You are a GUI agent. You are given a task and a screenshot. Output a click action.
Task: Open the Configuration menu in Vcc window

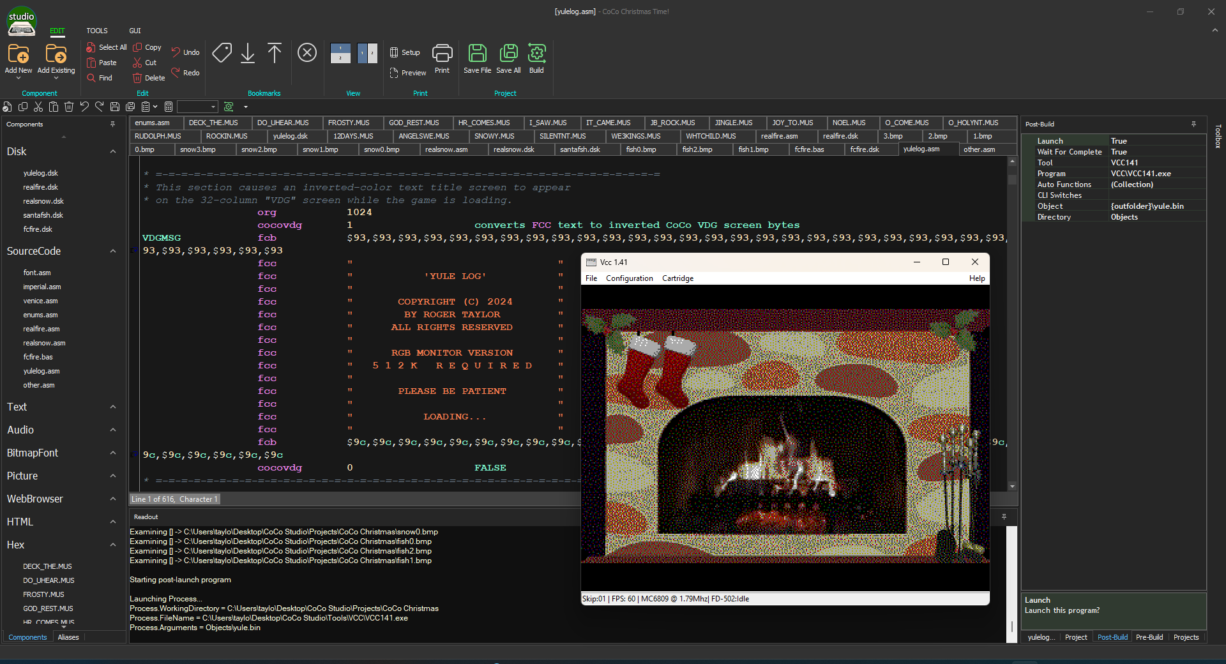pos(629,278)
